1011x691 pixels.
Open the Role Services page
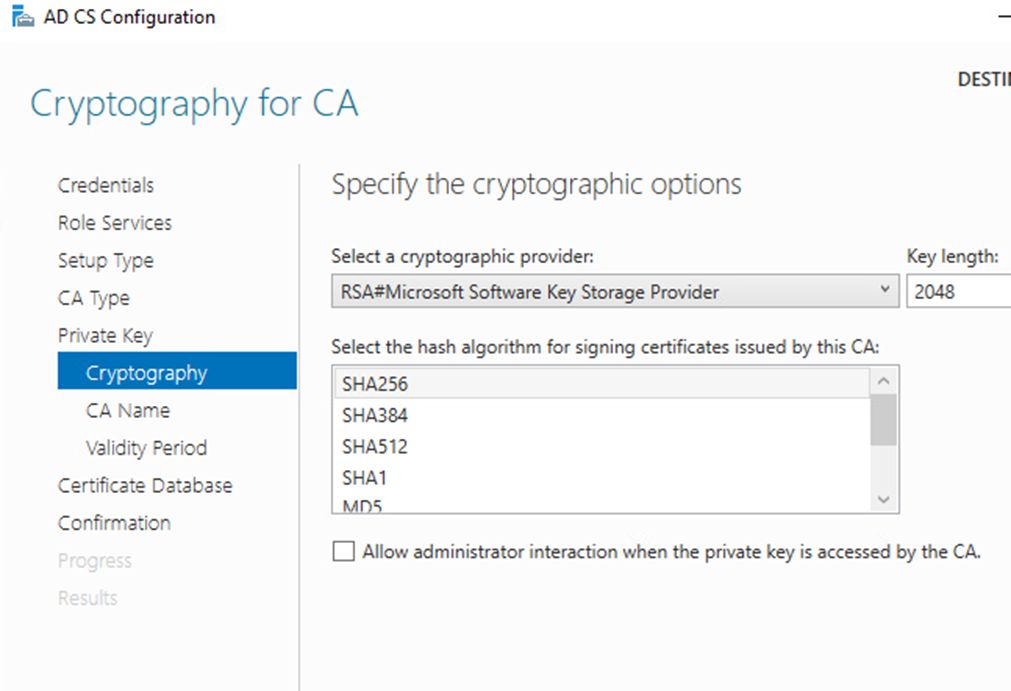pos(114,223)
